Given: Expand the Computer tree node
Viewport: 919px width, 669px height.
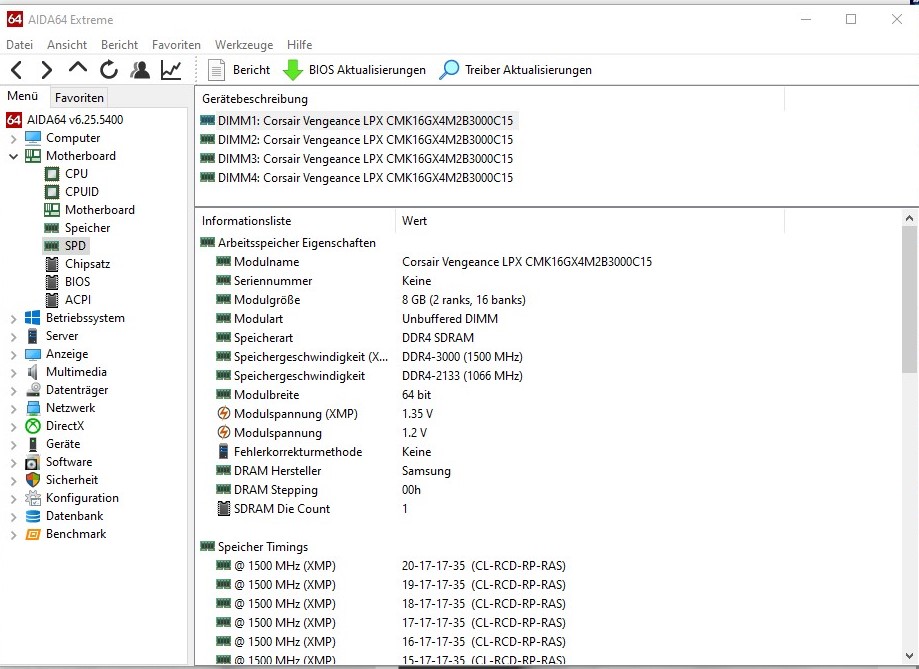Looking at the screenshot, I should tap(13, 139).
